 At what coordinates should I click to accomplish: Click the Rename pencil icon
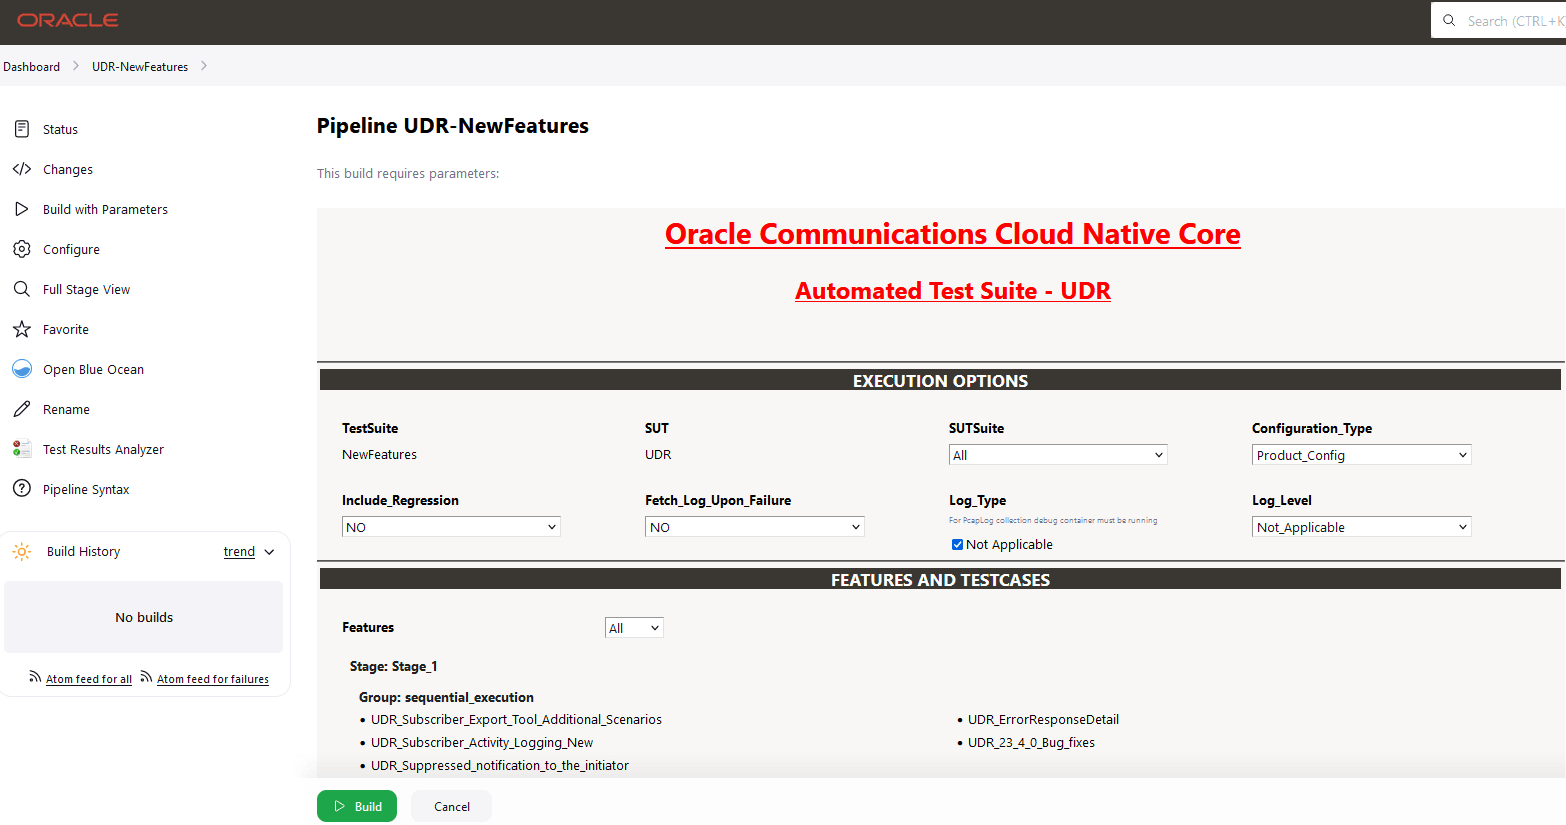(22, 409)
